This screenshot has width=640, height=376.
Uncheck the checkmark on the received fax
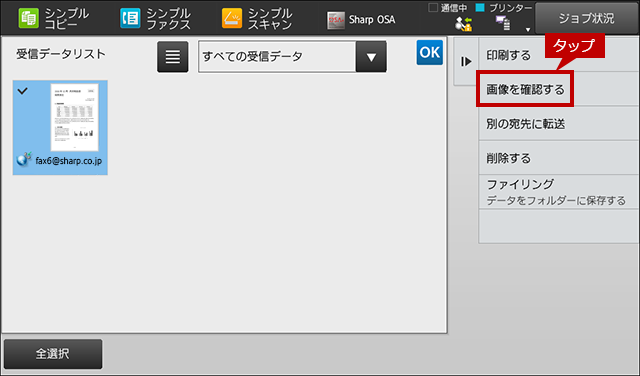click(x=22, y=91)
